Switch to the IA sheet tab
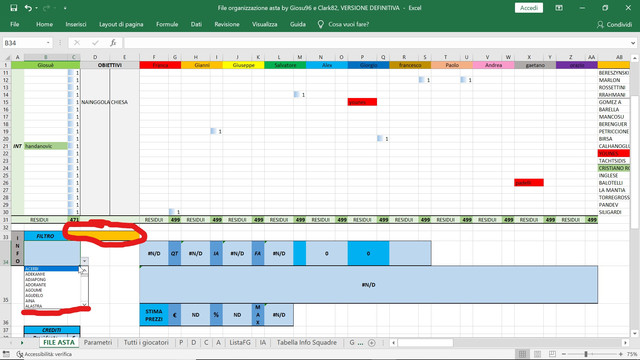This screenshot has width=640, height=360. [x=263, y=342]
